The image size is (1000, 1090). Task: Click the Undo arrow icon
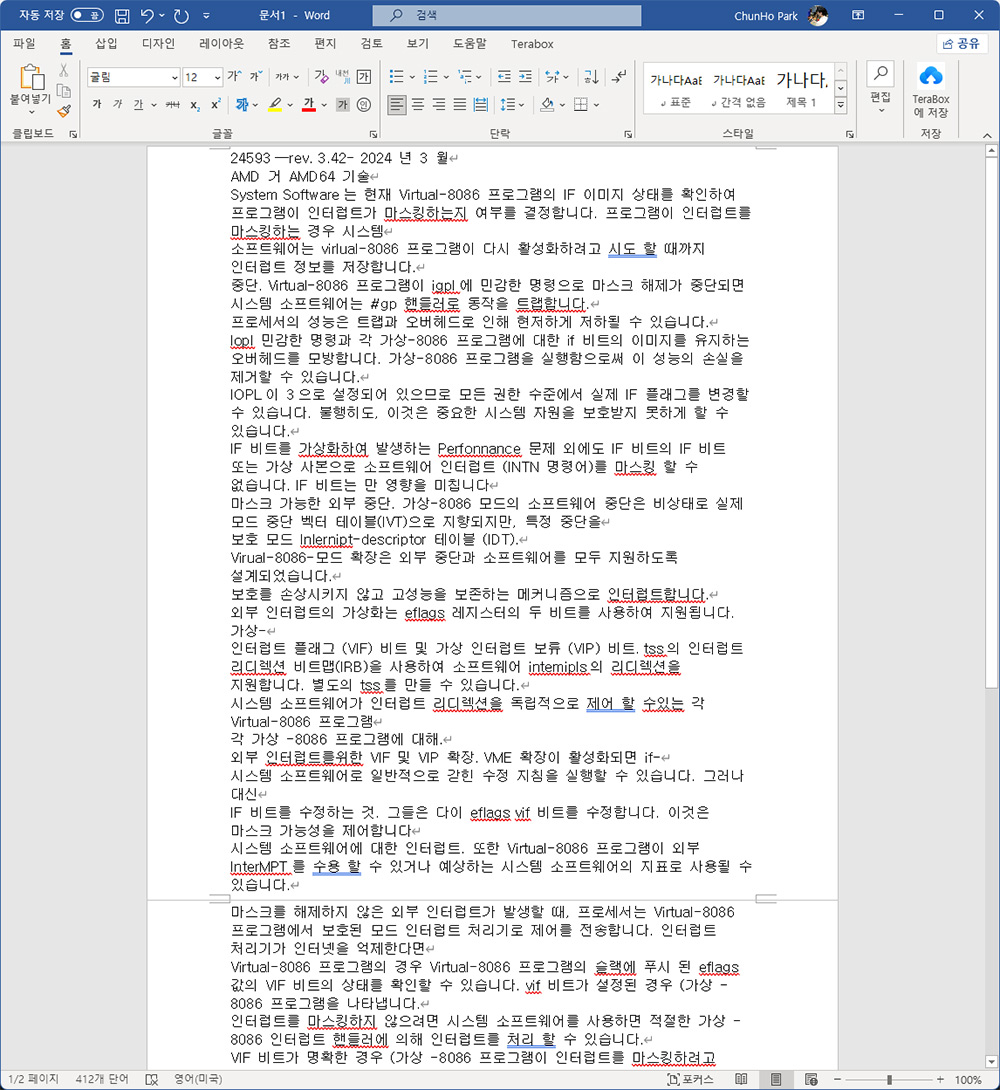(x=147, y=15)
